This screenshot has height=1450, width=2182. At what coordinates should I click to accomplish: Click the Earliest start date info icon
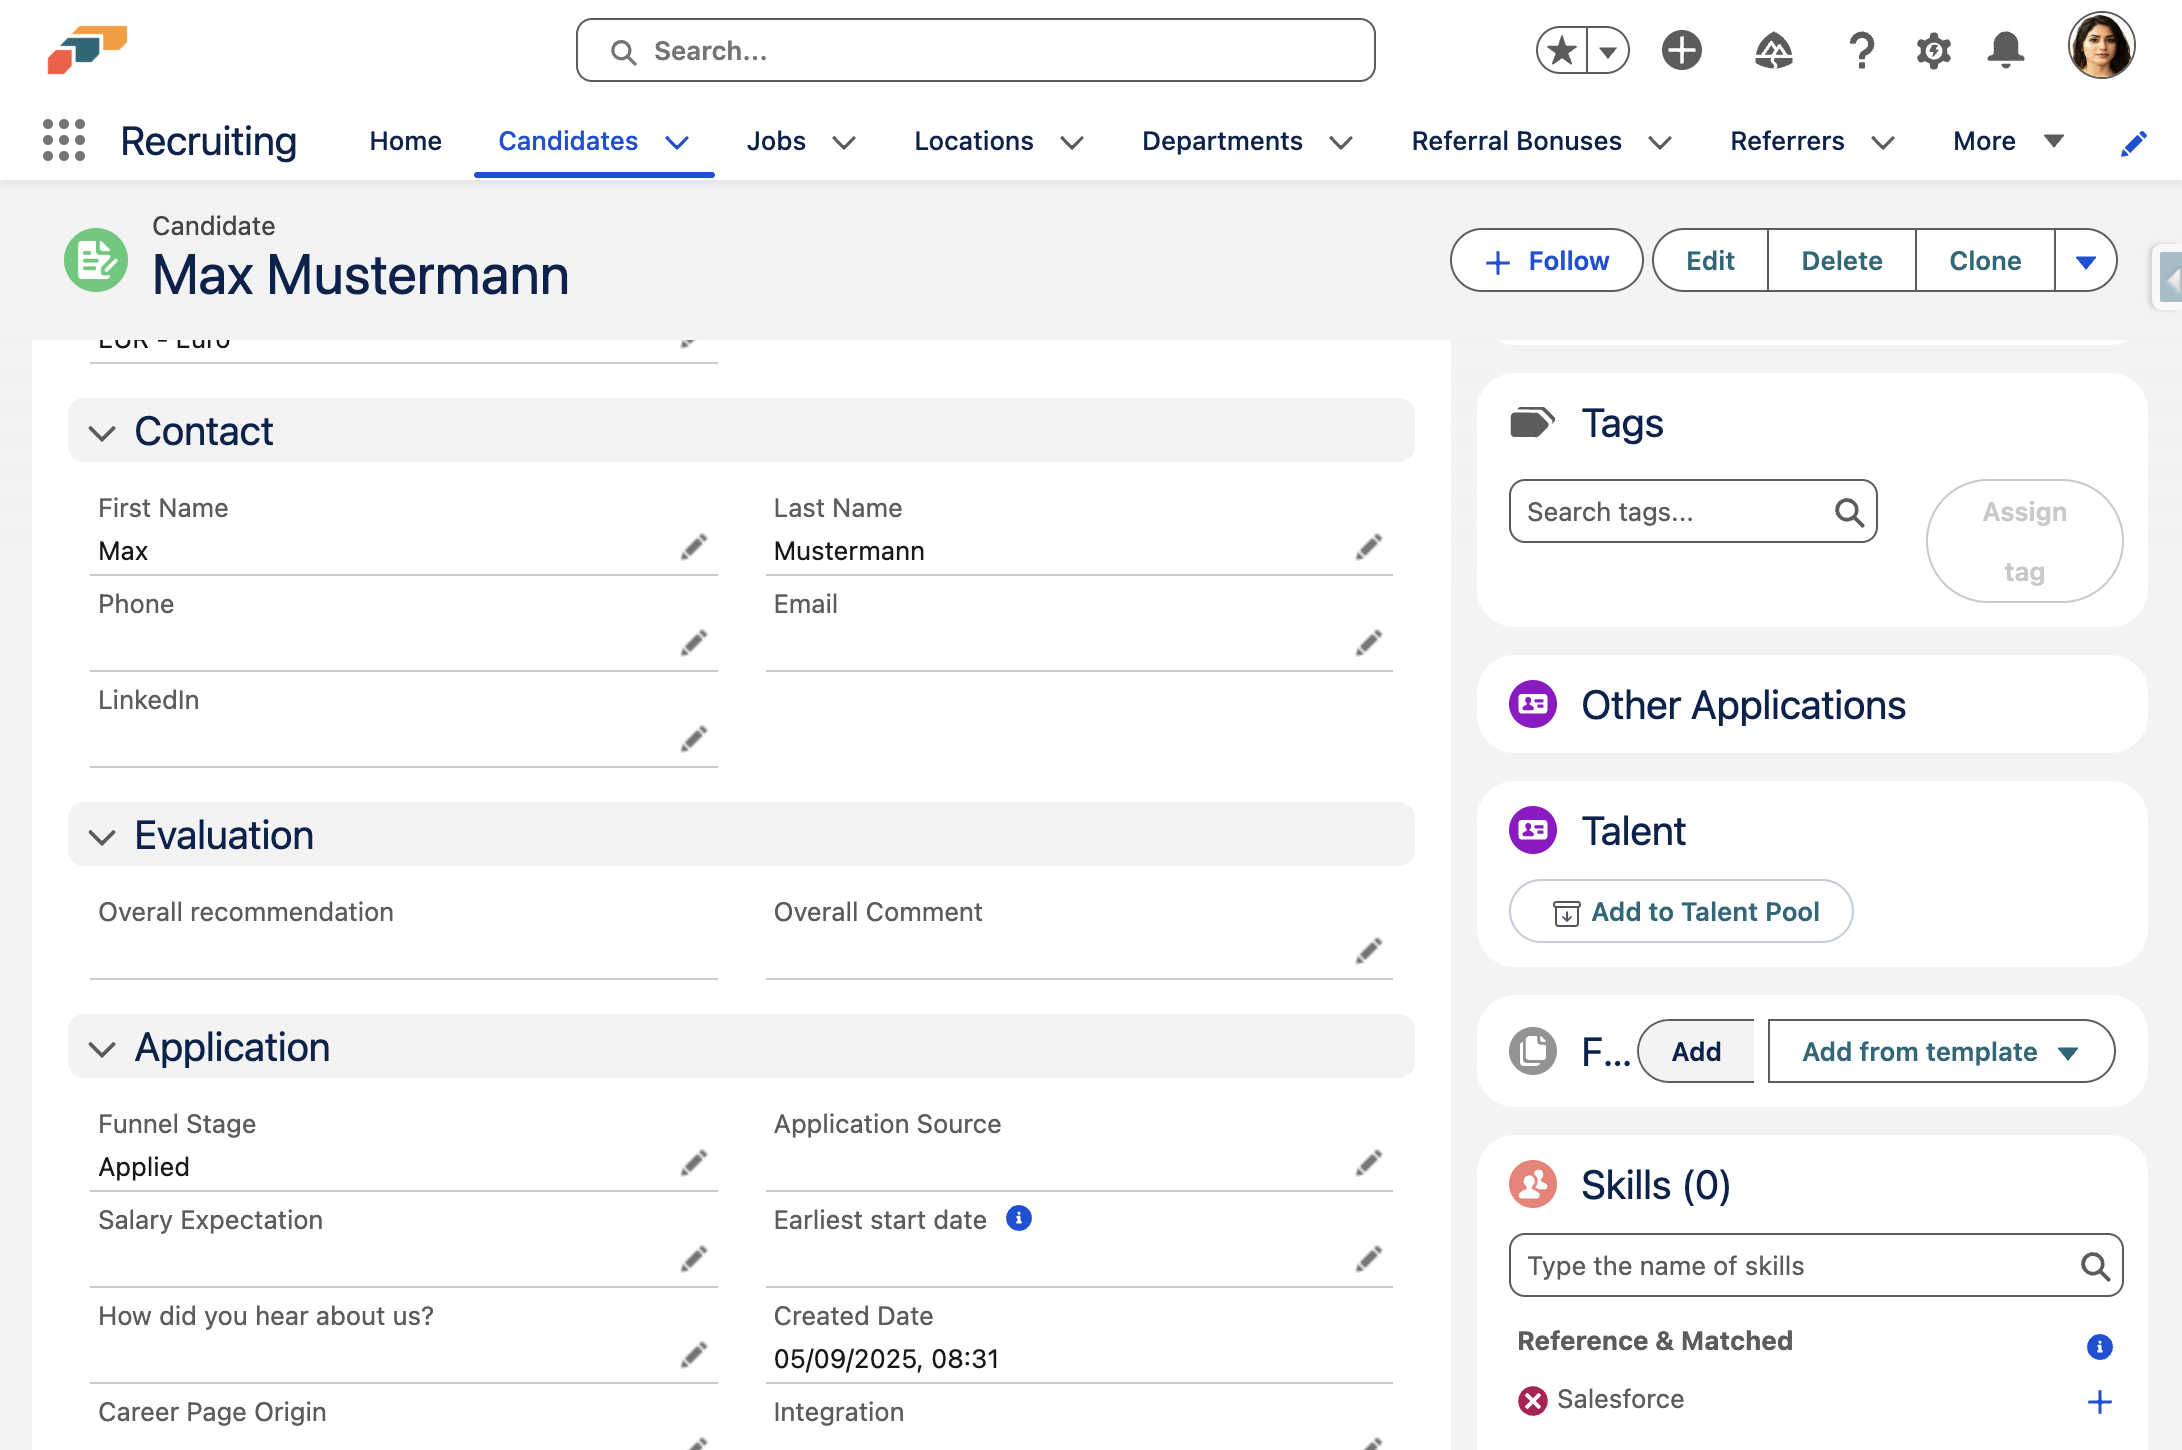click(x=1018, y=1219)
